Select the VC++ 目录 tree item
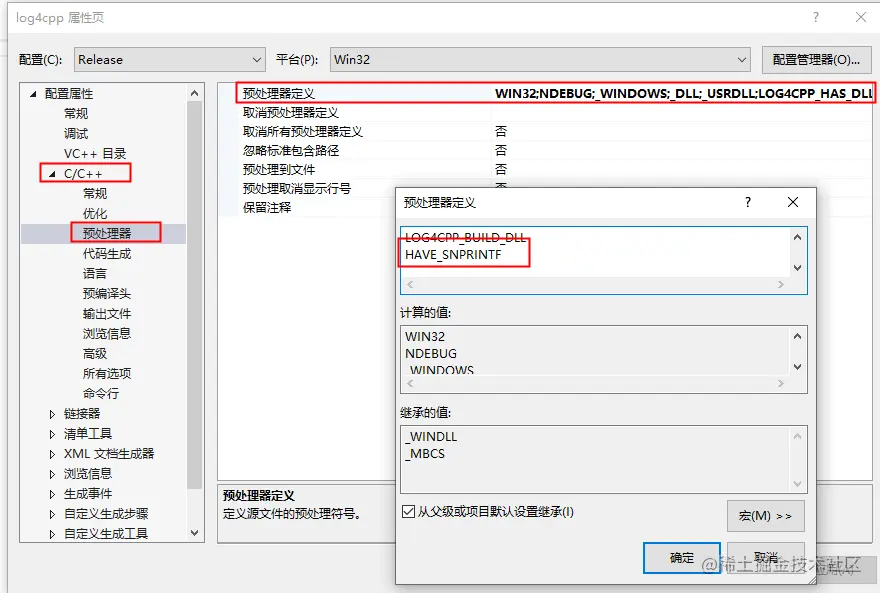 [95, 154]
